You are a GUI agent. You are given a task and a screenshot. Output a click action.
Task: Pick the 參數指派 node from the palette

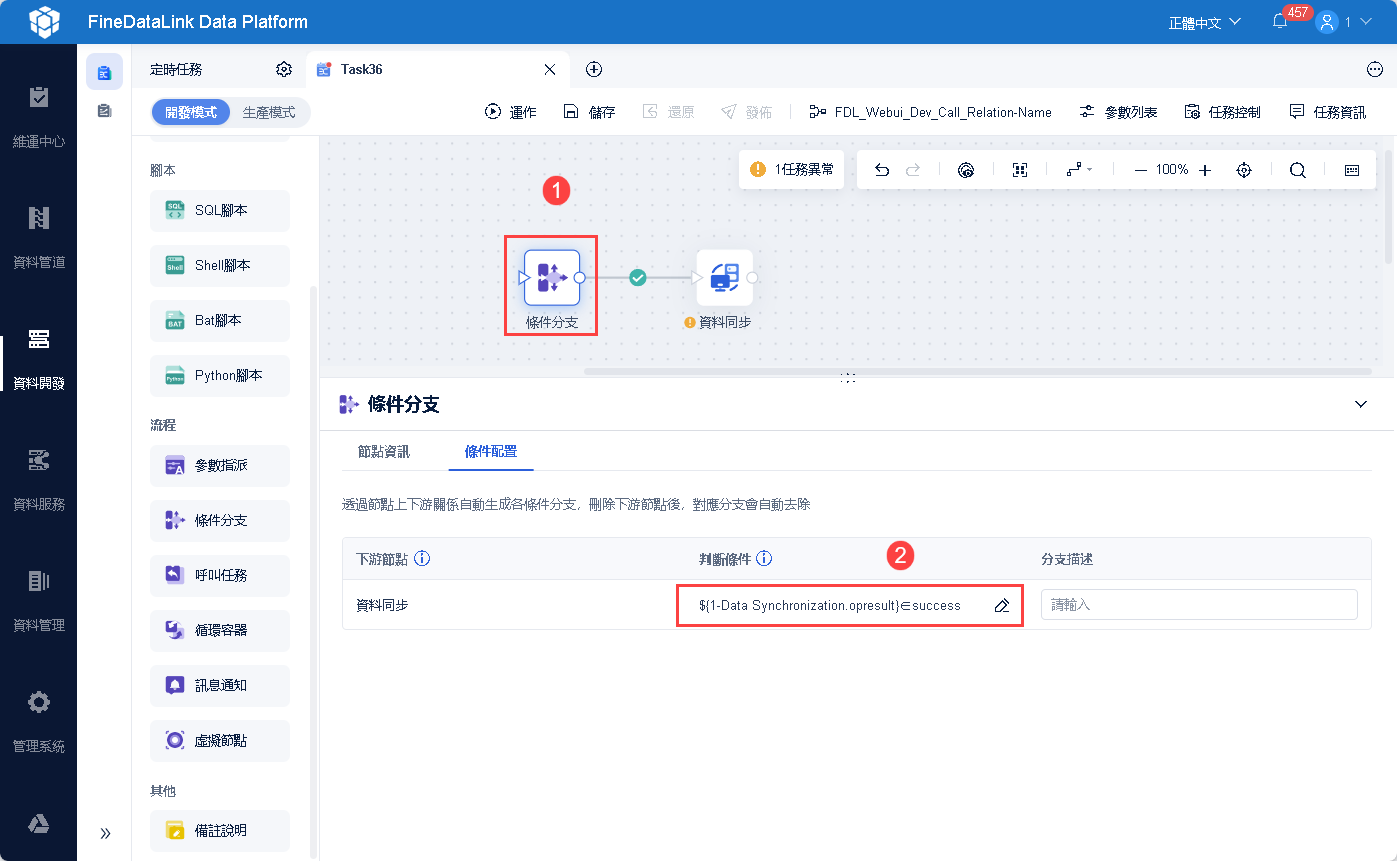[x=220, y=466]
